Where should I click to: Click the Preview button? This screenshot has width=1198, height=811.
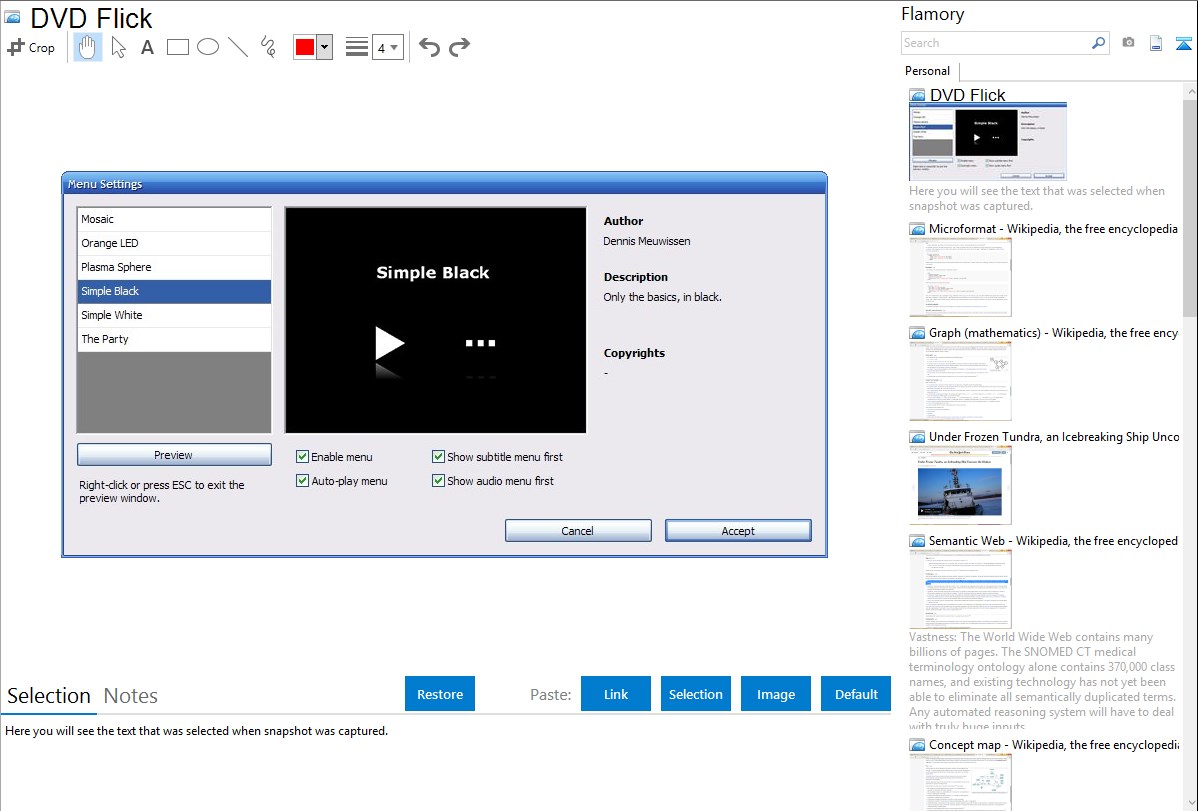click(x=174, y=455)
